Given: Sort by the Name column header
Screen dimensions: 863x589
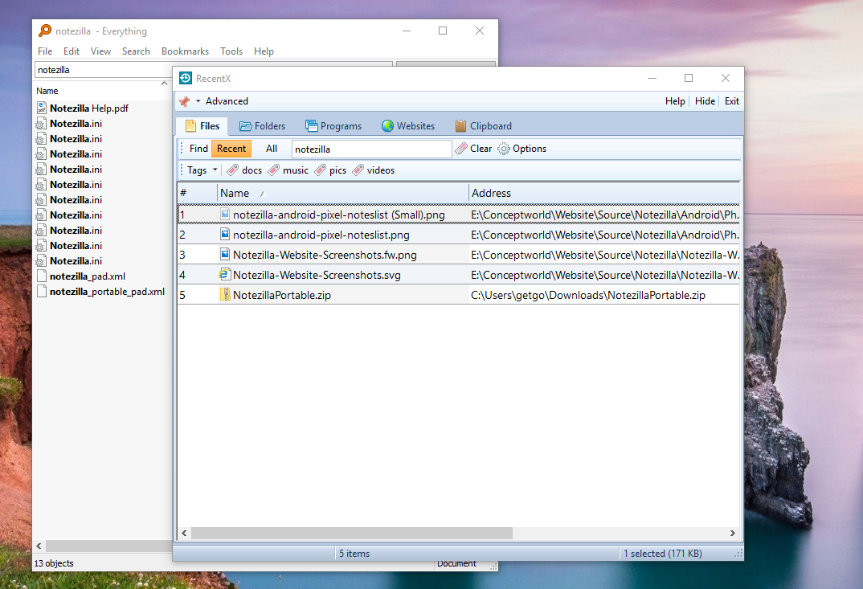Looking at the screenshot, I should 342,193.
